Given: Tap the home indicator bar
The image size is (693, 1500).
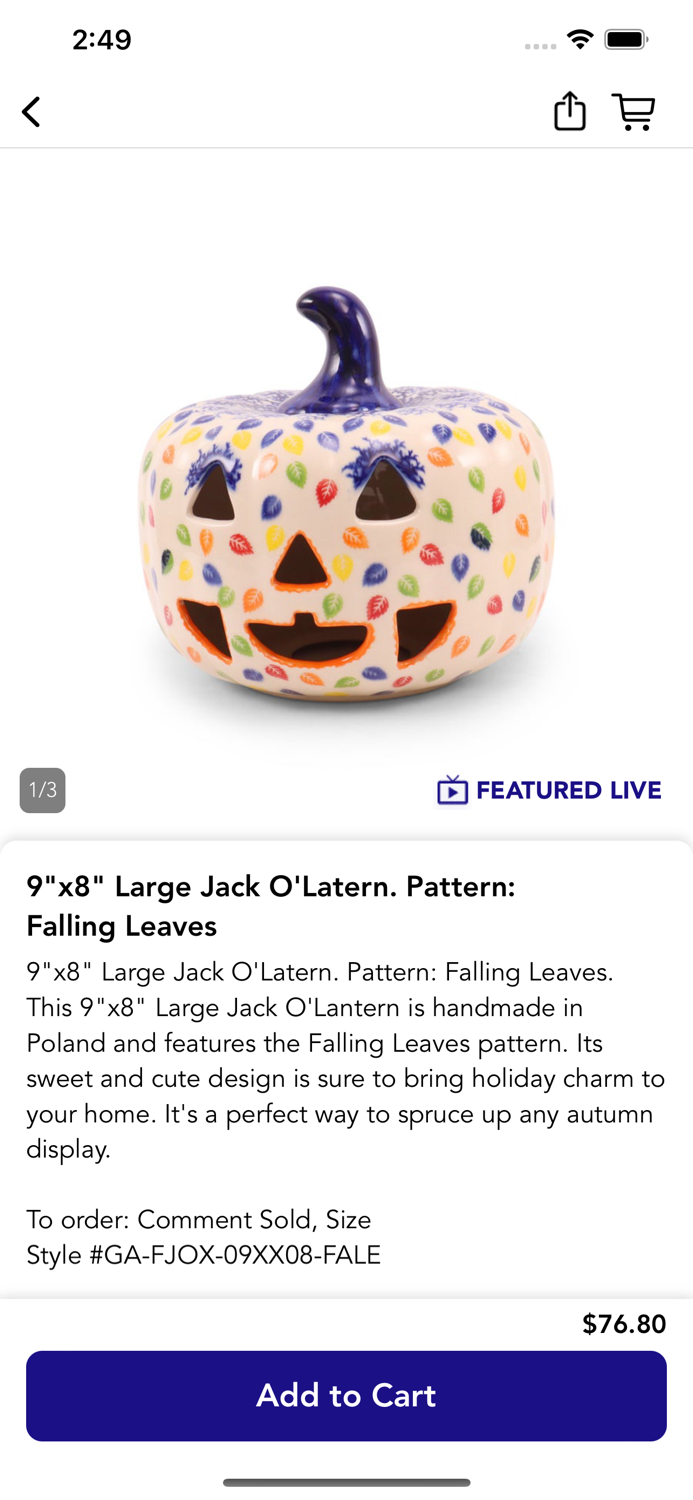Looking at the screenshot, I should tap(346, 1483).
